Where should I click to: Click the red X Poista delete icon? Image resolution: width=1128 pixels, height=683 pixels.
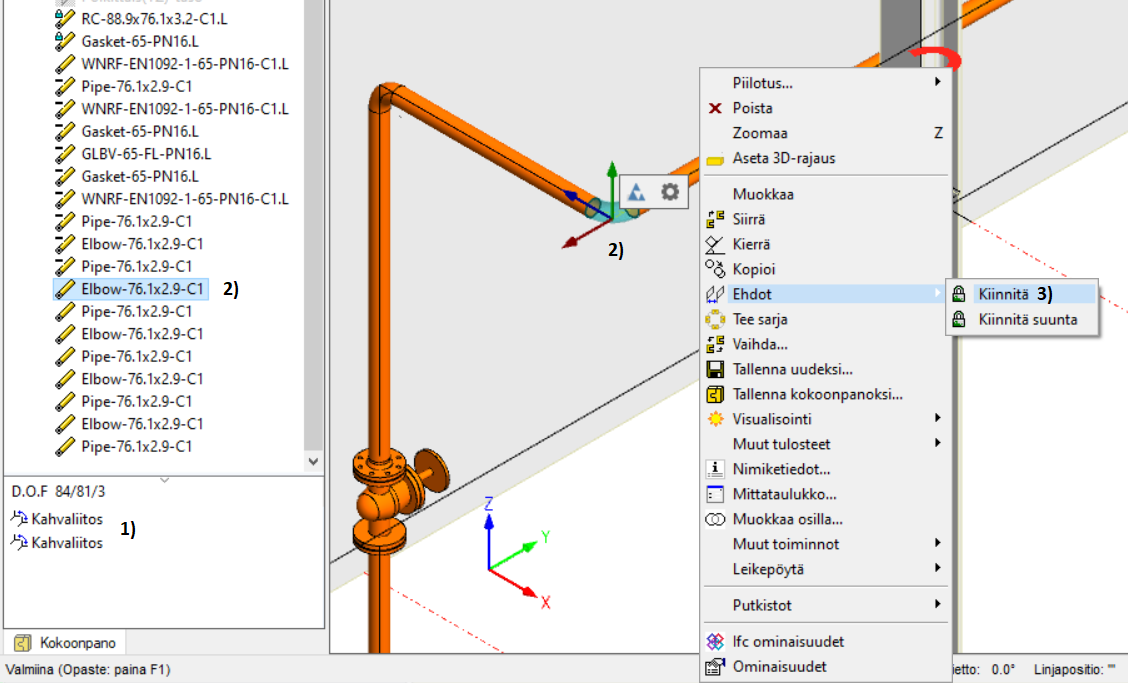coord(715,108)
